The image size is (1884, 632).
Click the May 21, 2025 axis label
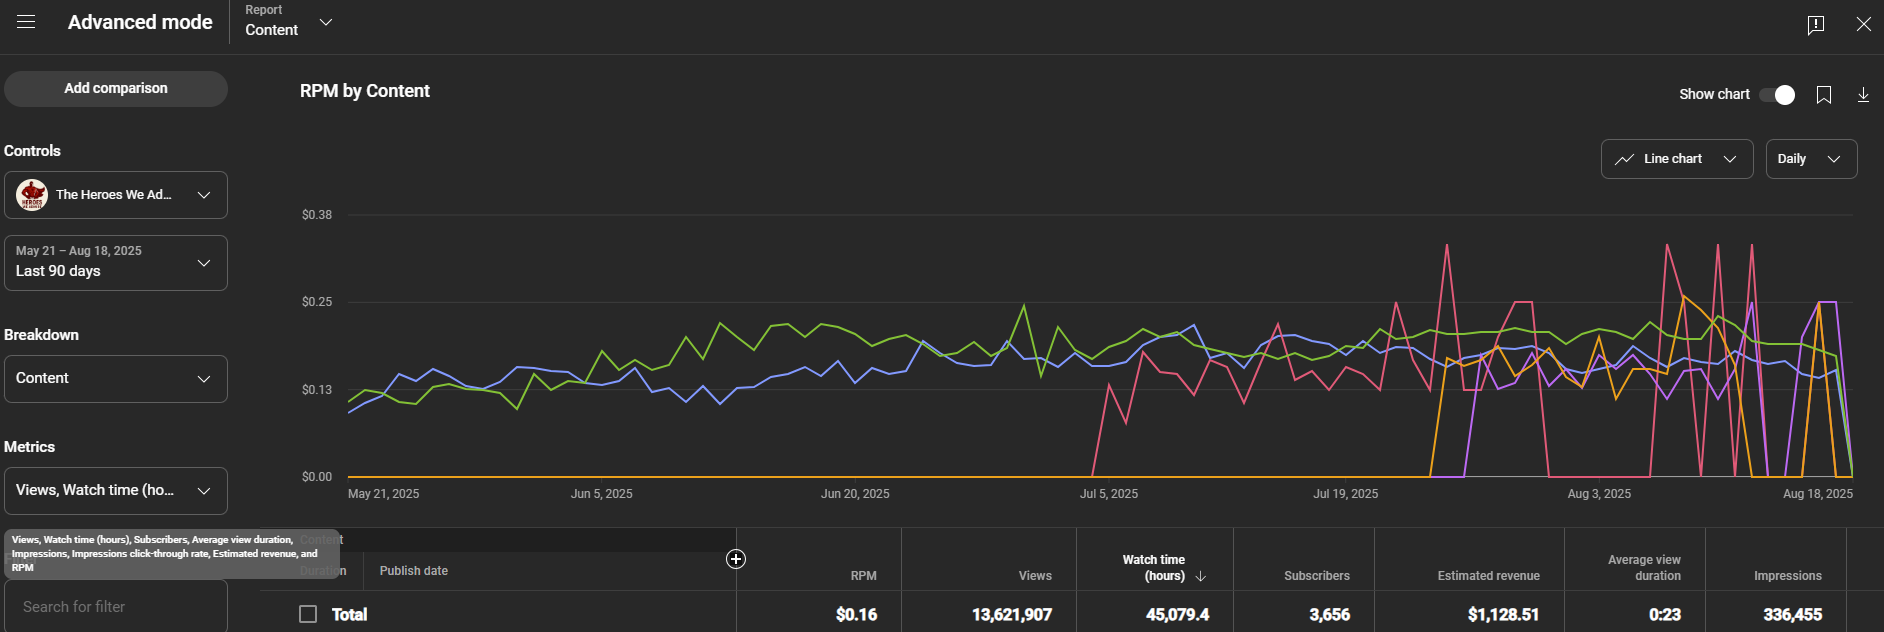point(383,494)
